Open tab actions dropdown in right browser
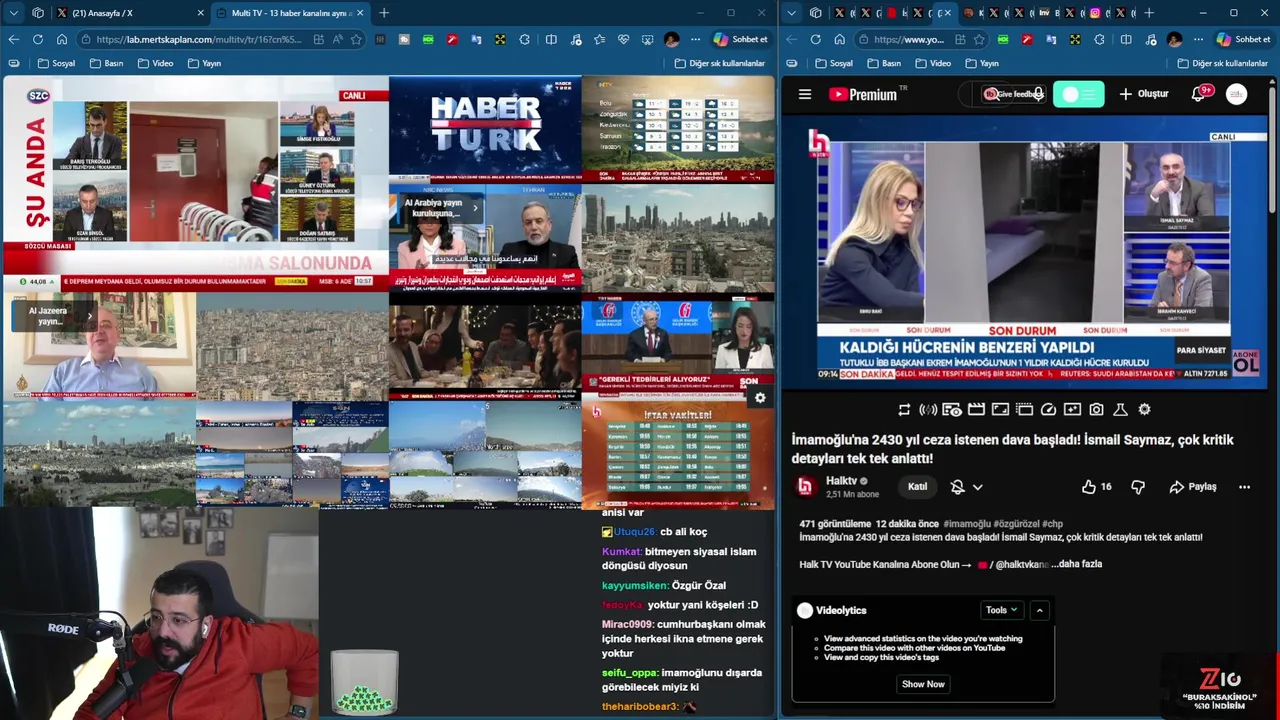The height and width of the screenshot is (720, 1280). pos(792,13)
